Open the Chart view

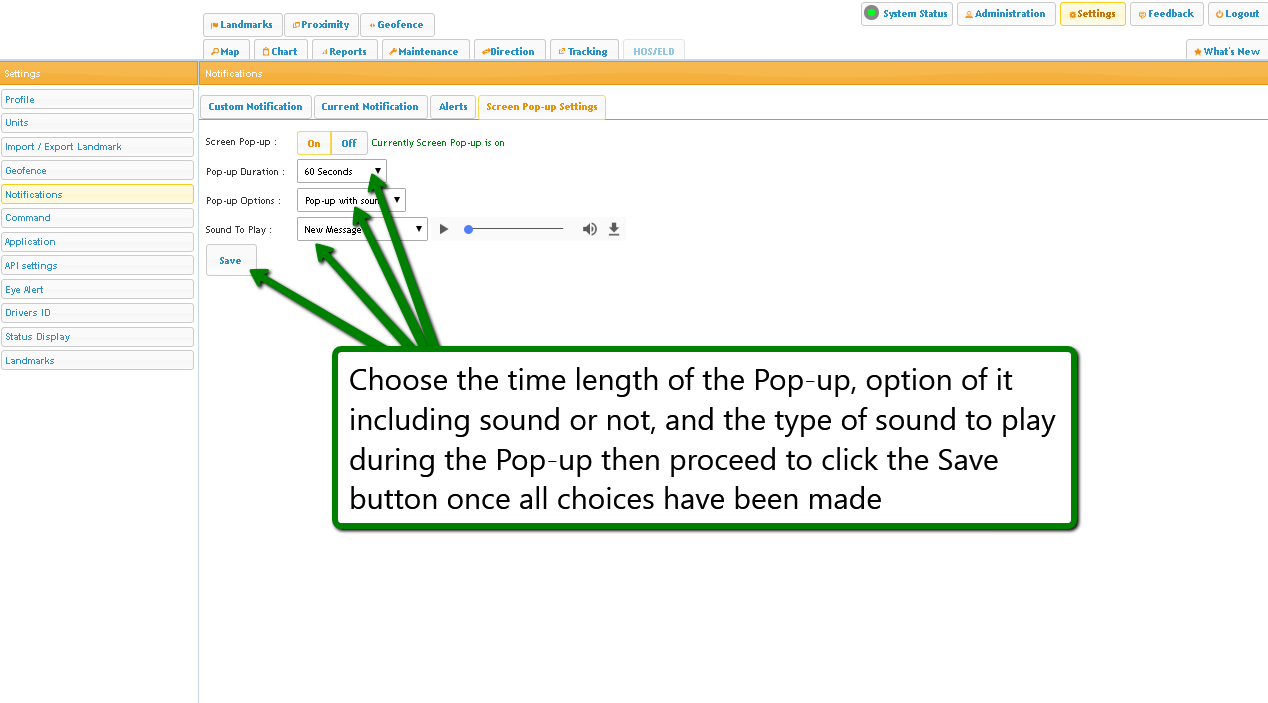(279, 51)
